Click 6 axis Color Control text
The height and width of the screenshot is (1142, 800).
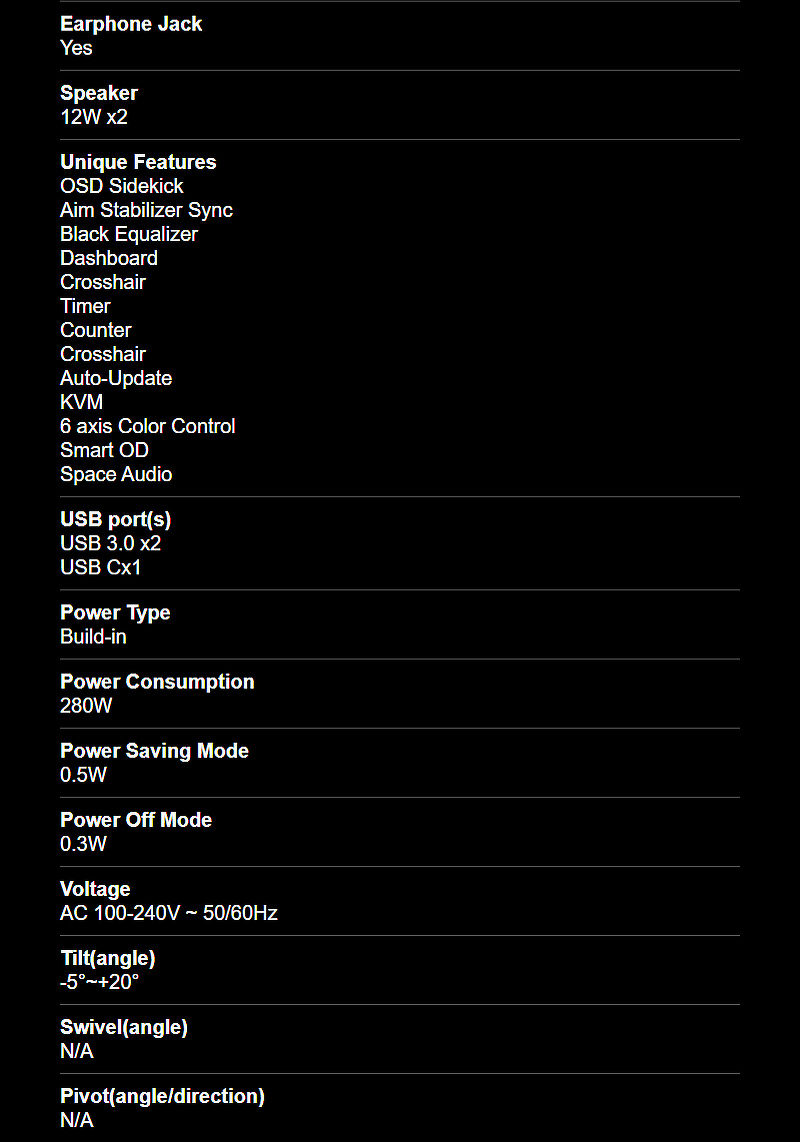[148, 426]
